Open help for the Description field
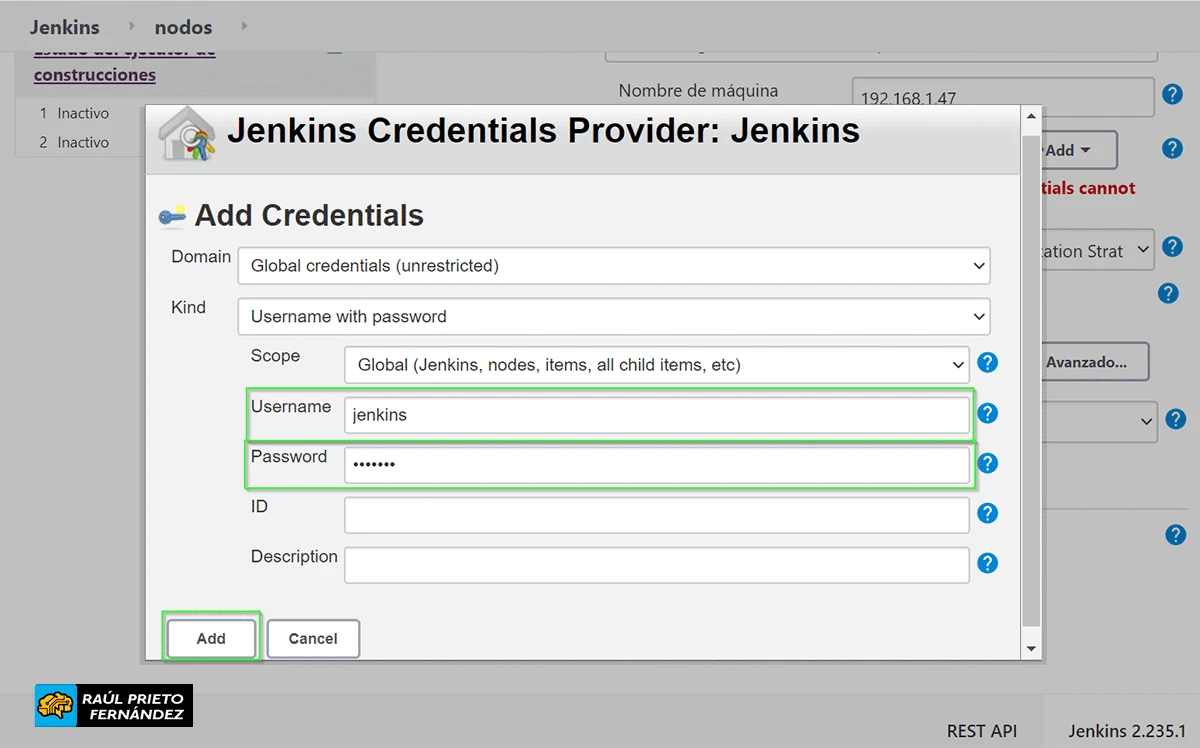This screenshot has width=1200, height=748. tap(987, 563)
